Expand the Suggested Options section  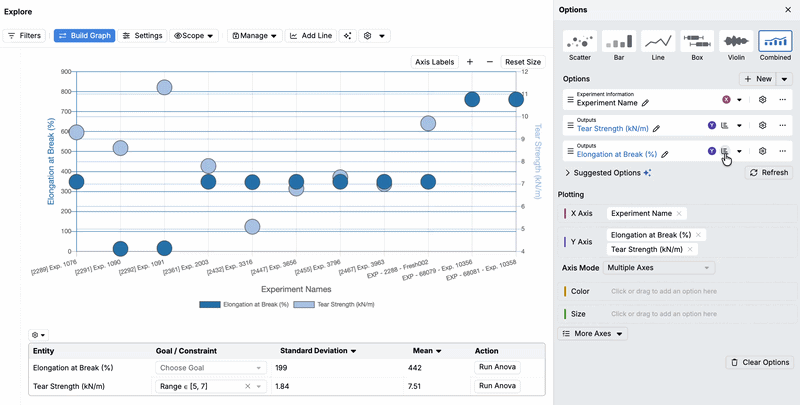[x=568, y=173]
